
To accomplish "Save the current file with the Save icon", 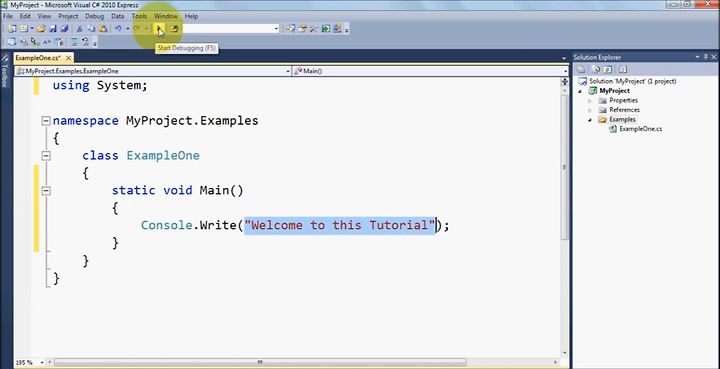I will click(53, 28).
